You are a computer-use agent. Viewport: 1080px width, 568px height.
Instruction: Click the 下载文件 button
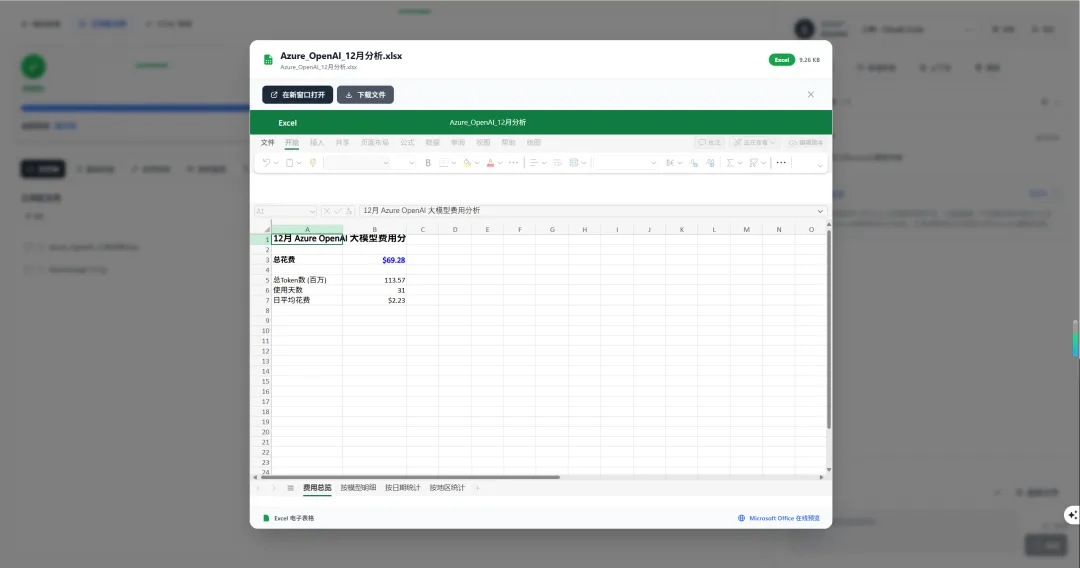[365, 94]
